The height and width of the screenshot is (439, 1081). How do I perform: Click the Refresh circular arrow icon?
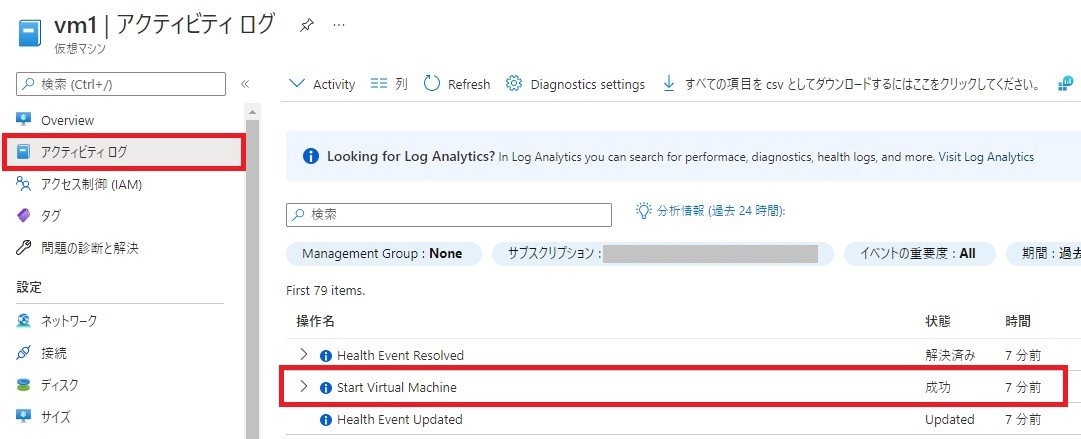tap(432, 83)
